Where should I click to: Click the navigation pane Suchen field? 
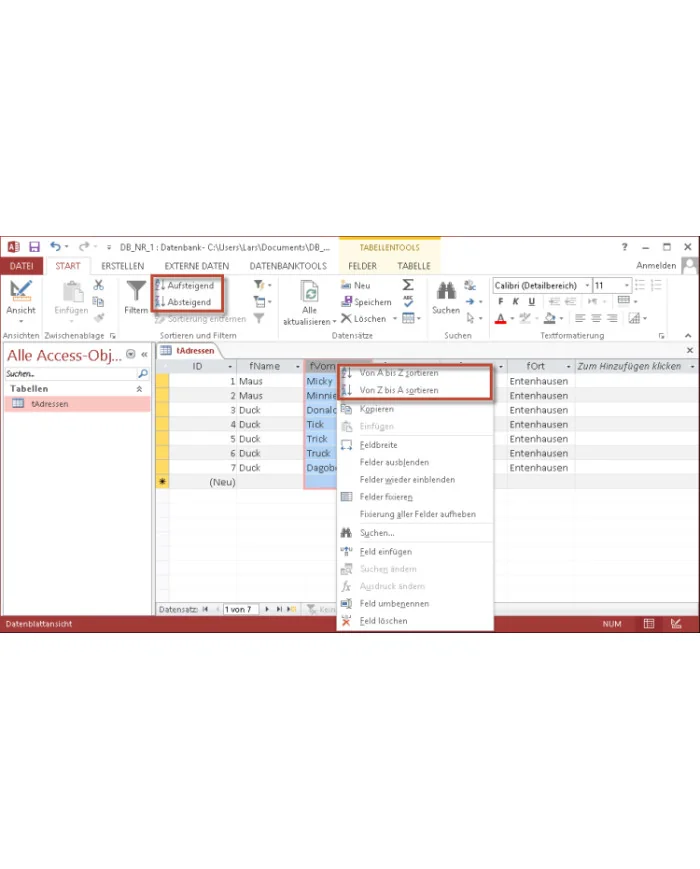(71, 374)
